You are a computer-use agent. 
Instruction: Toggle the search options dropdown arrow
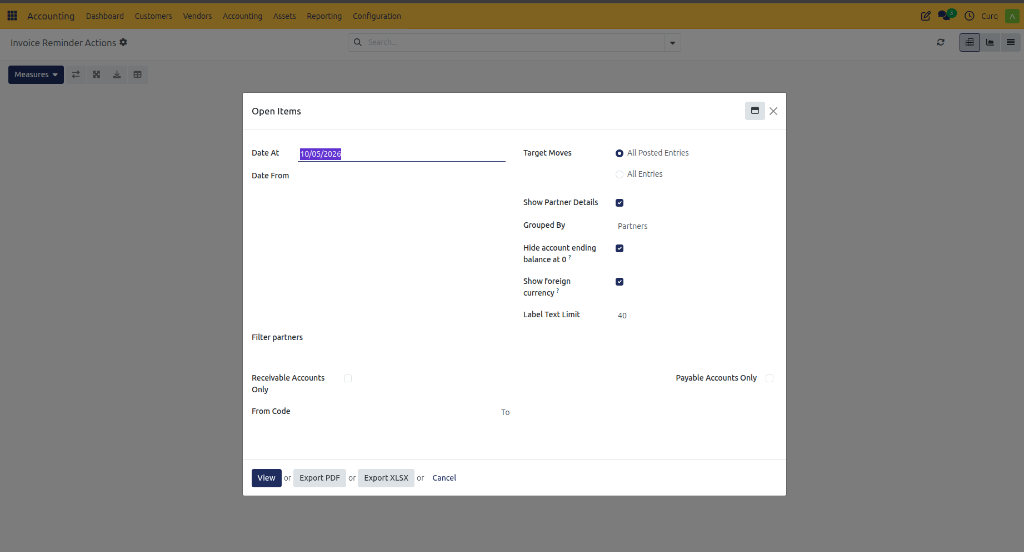672,42
